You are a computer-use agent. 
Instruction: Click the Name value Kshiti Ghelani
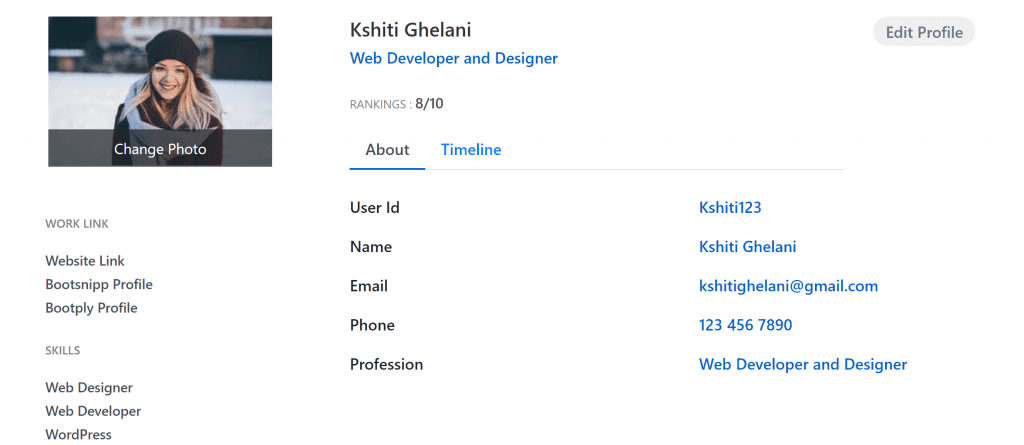pyautogui.click(x=747, y=247)
